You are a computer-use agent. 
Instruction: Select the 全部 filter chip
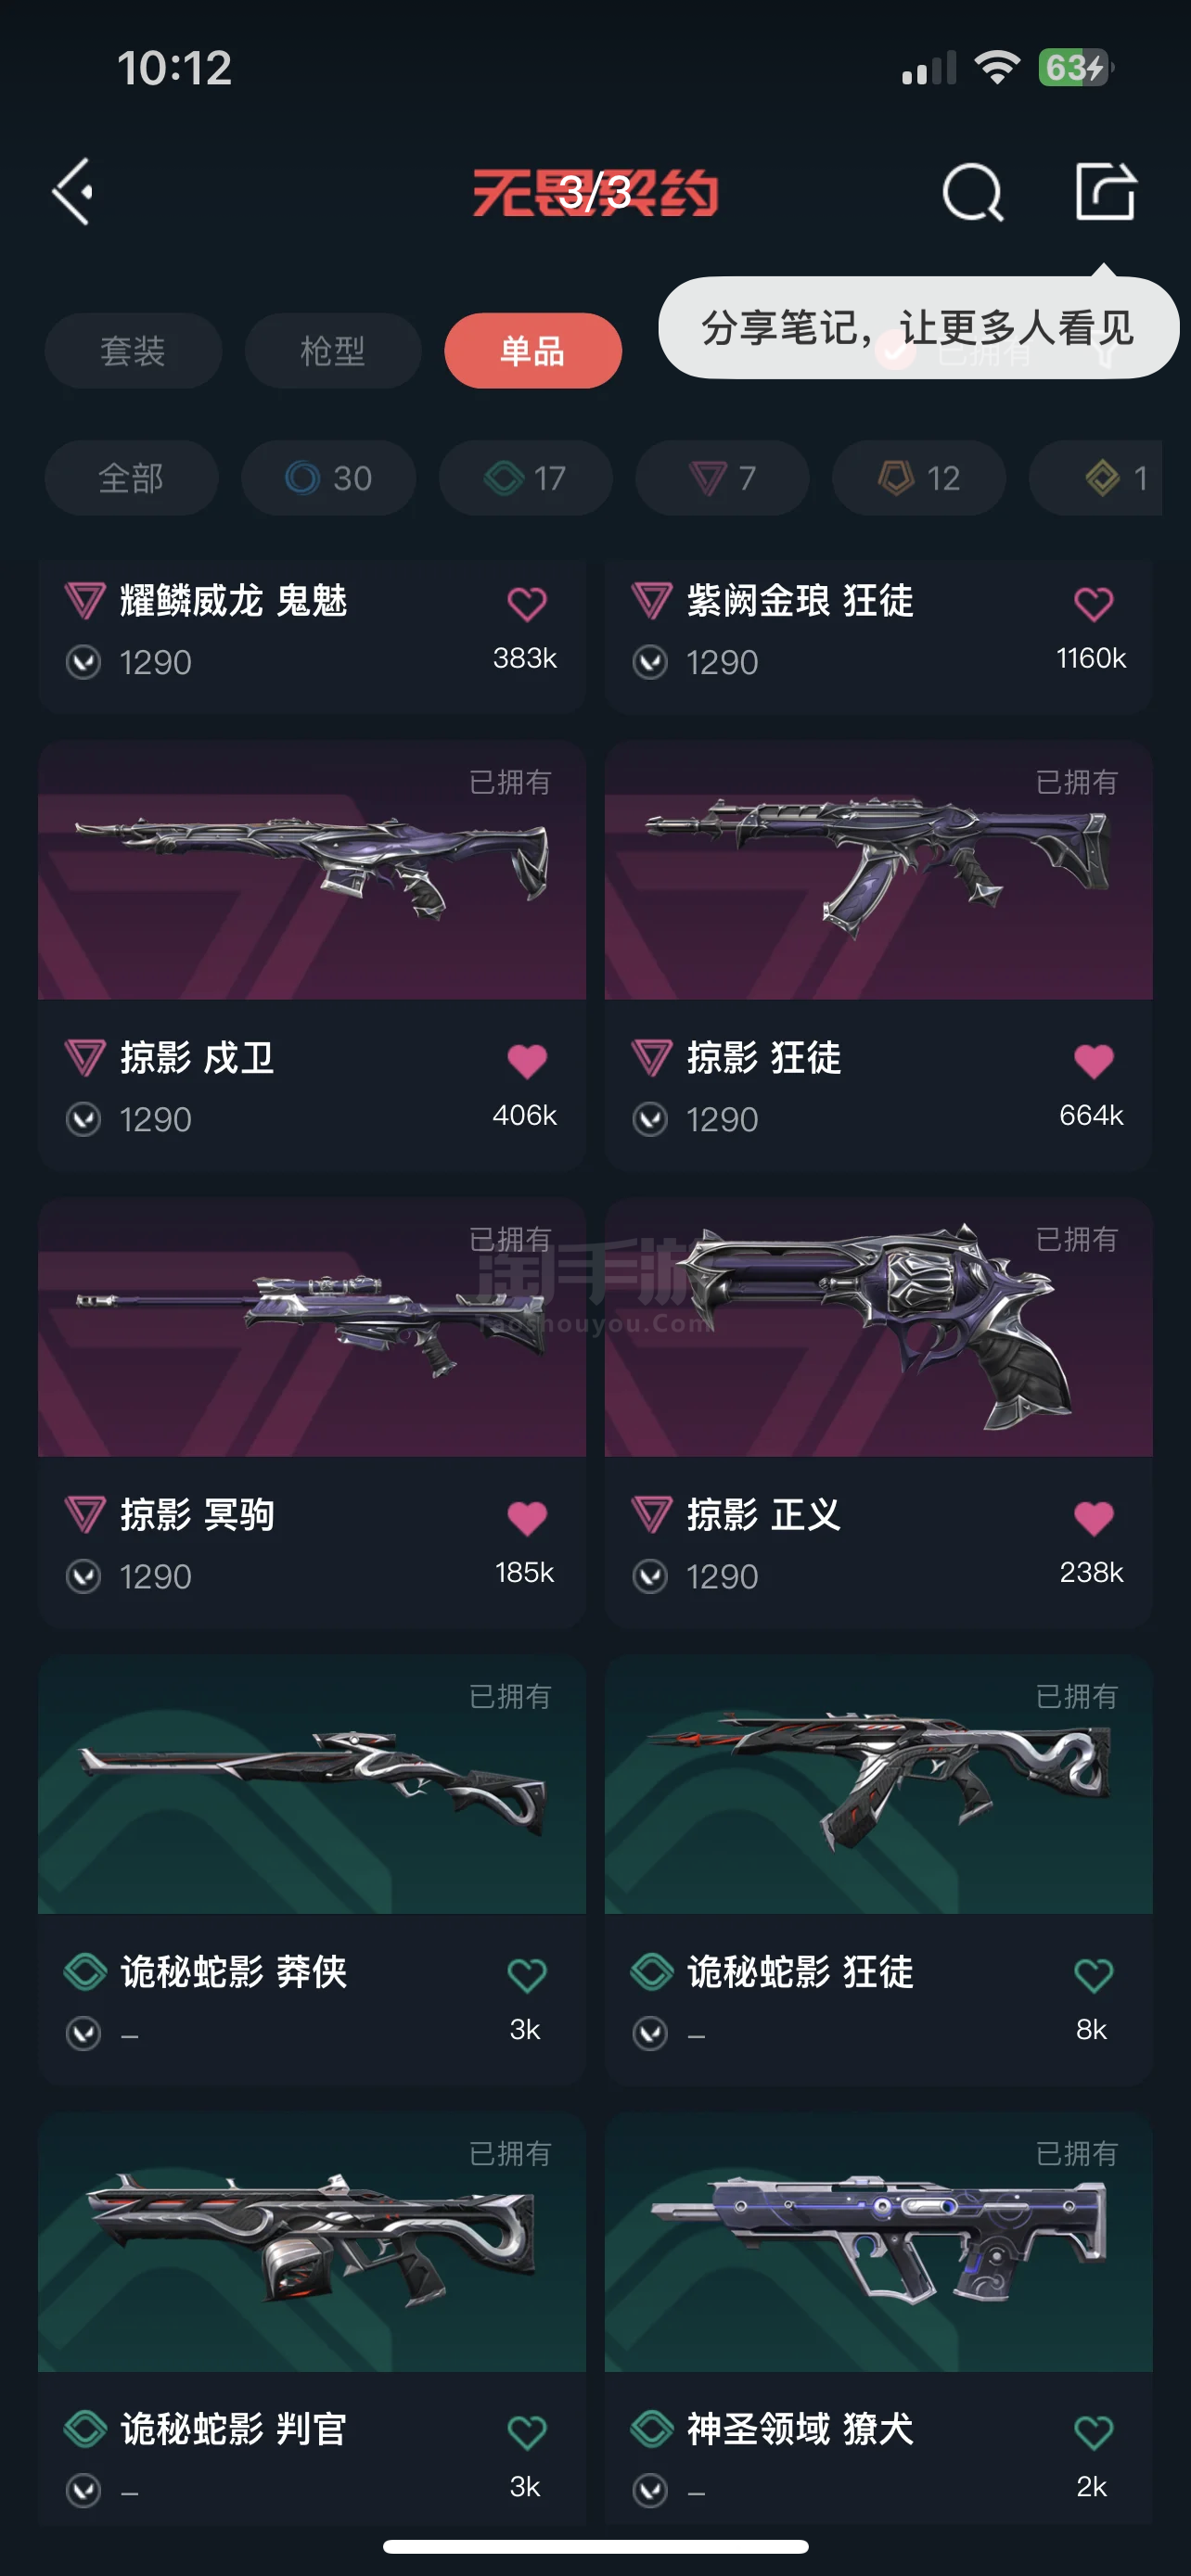click(x=131, y=478)
